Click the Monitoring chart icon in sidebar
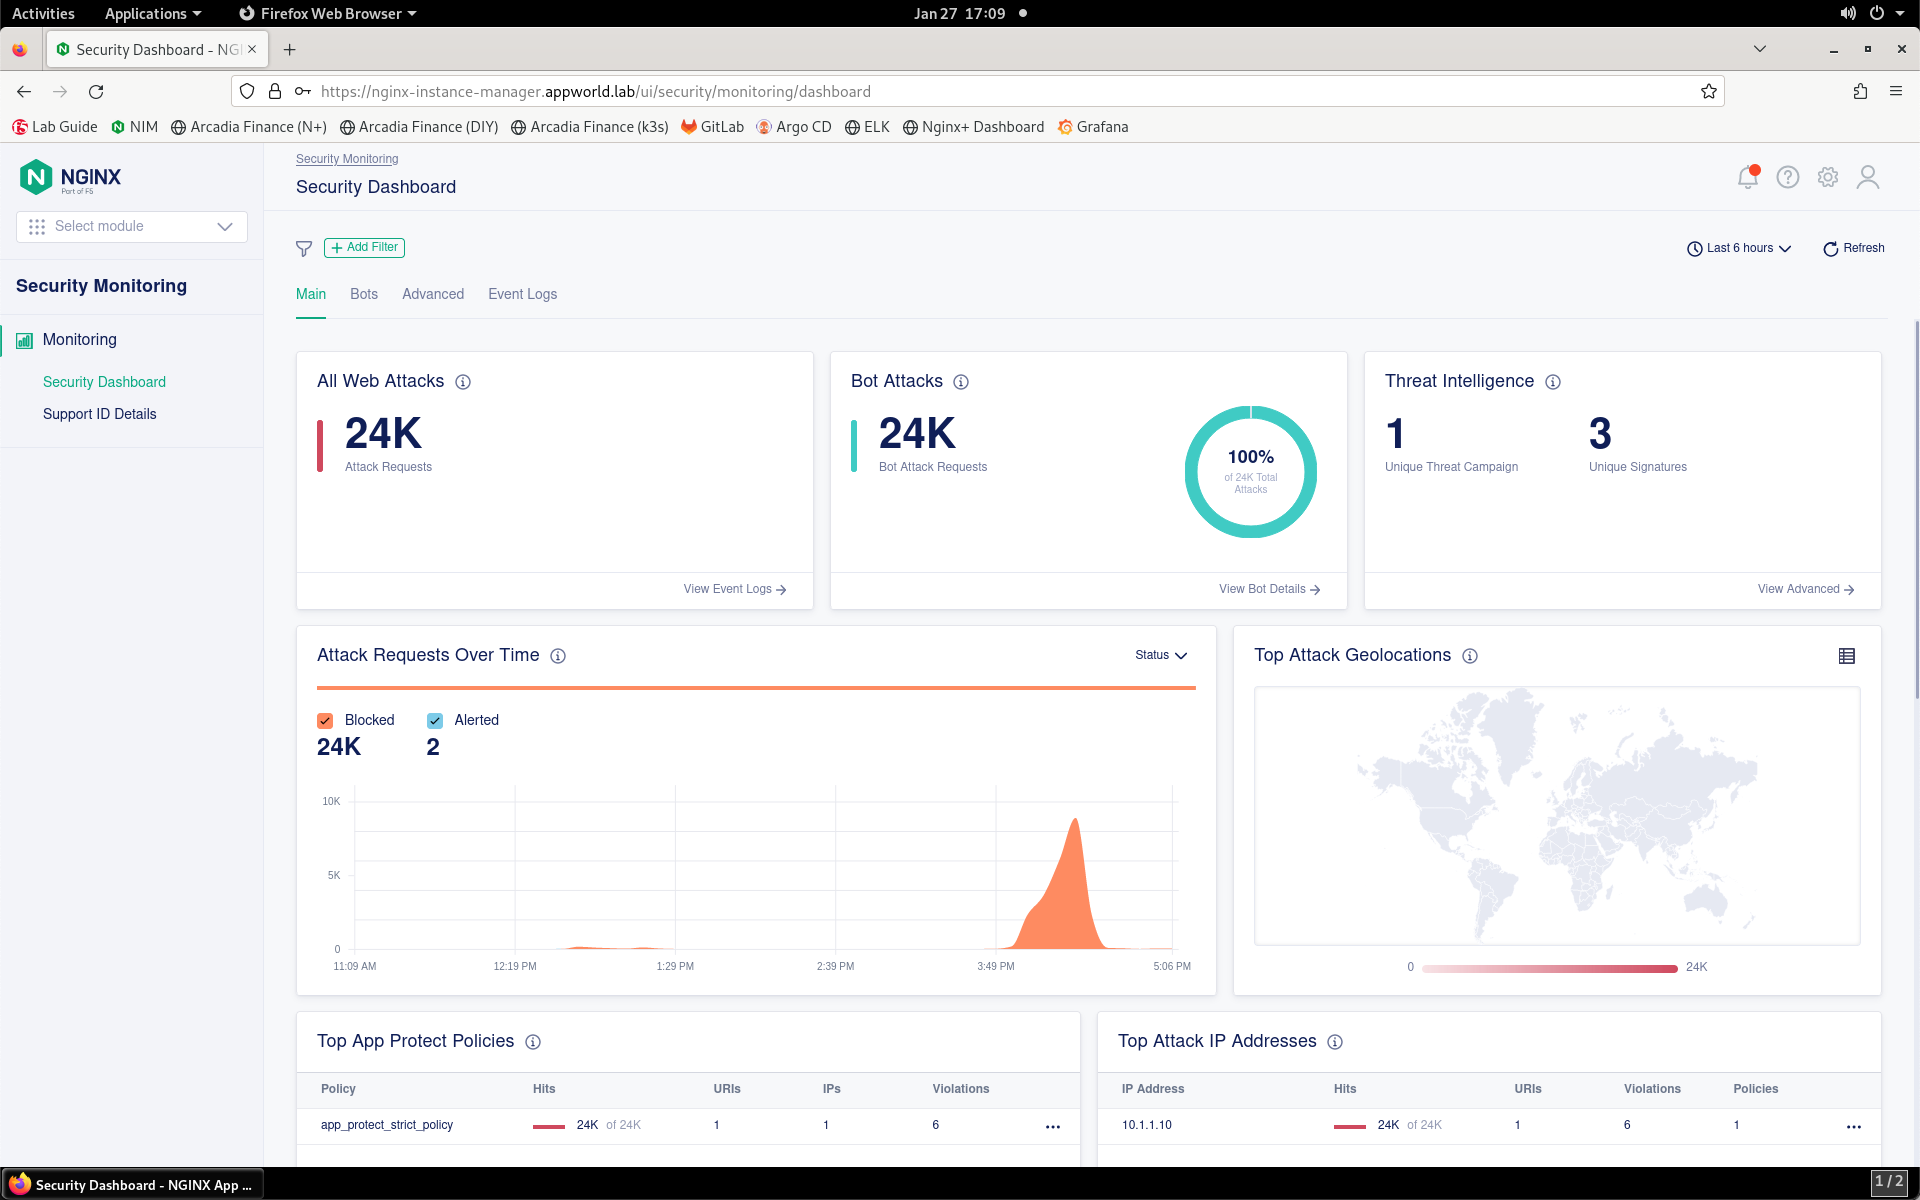 point(24,341)
